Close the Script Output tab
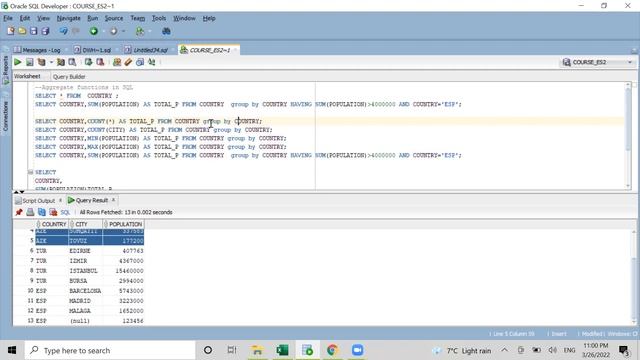This screenshot has height=360, width=640. (60, 200)
